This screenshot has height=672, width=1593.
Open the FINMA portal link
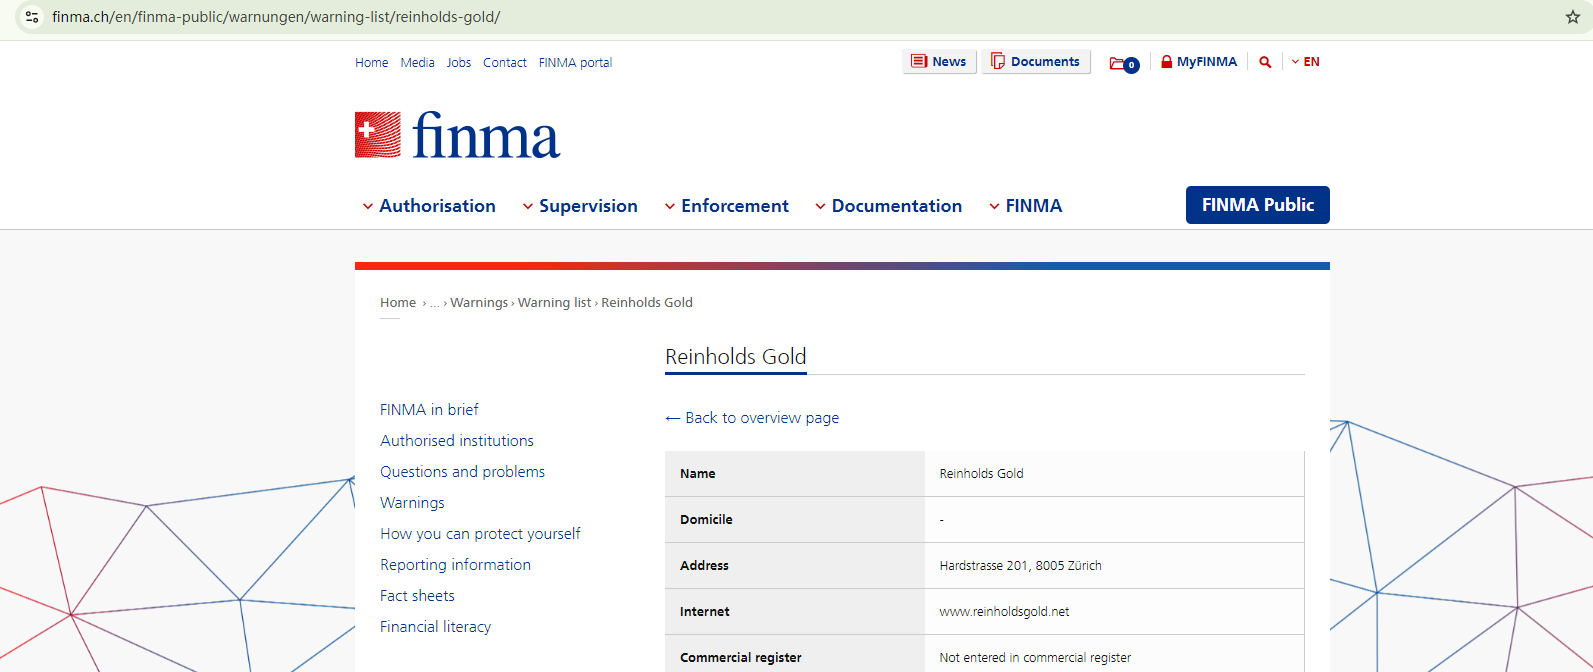[575, 63]
